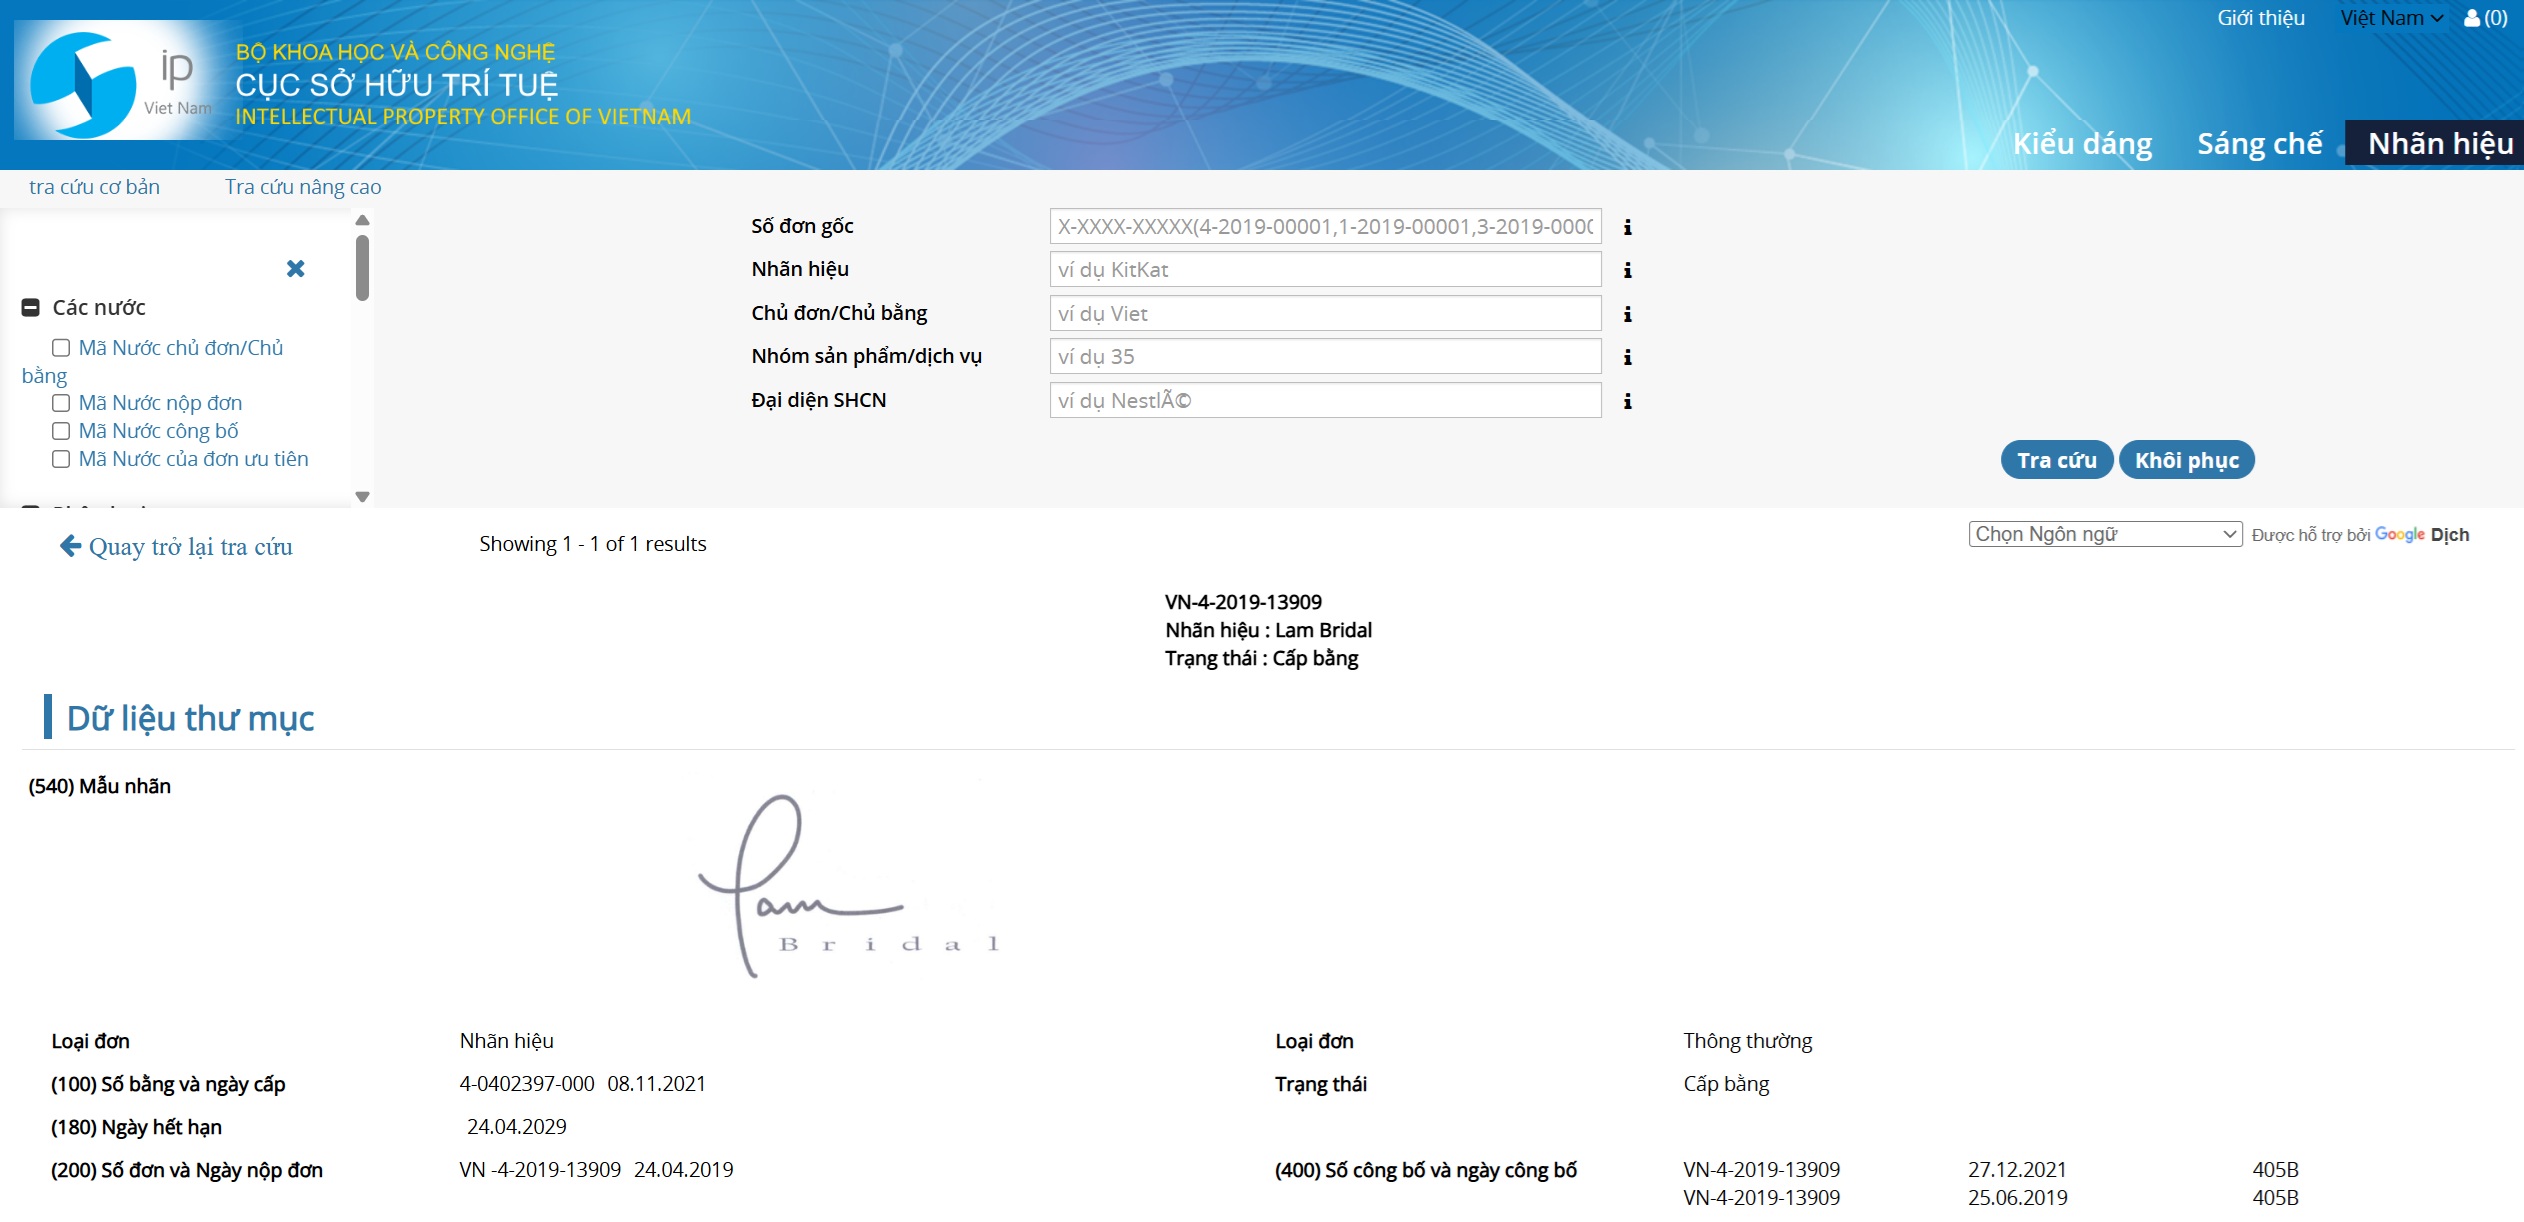Focus the Nhóm sản phẩm/dịch vụ input field
This screenshot has height=1222, width=2524.
tap(1325, 357)
